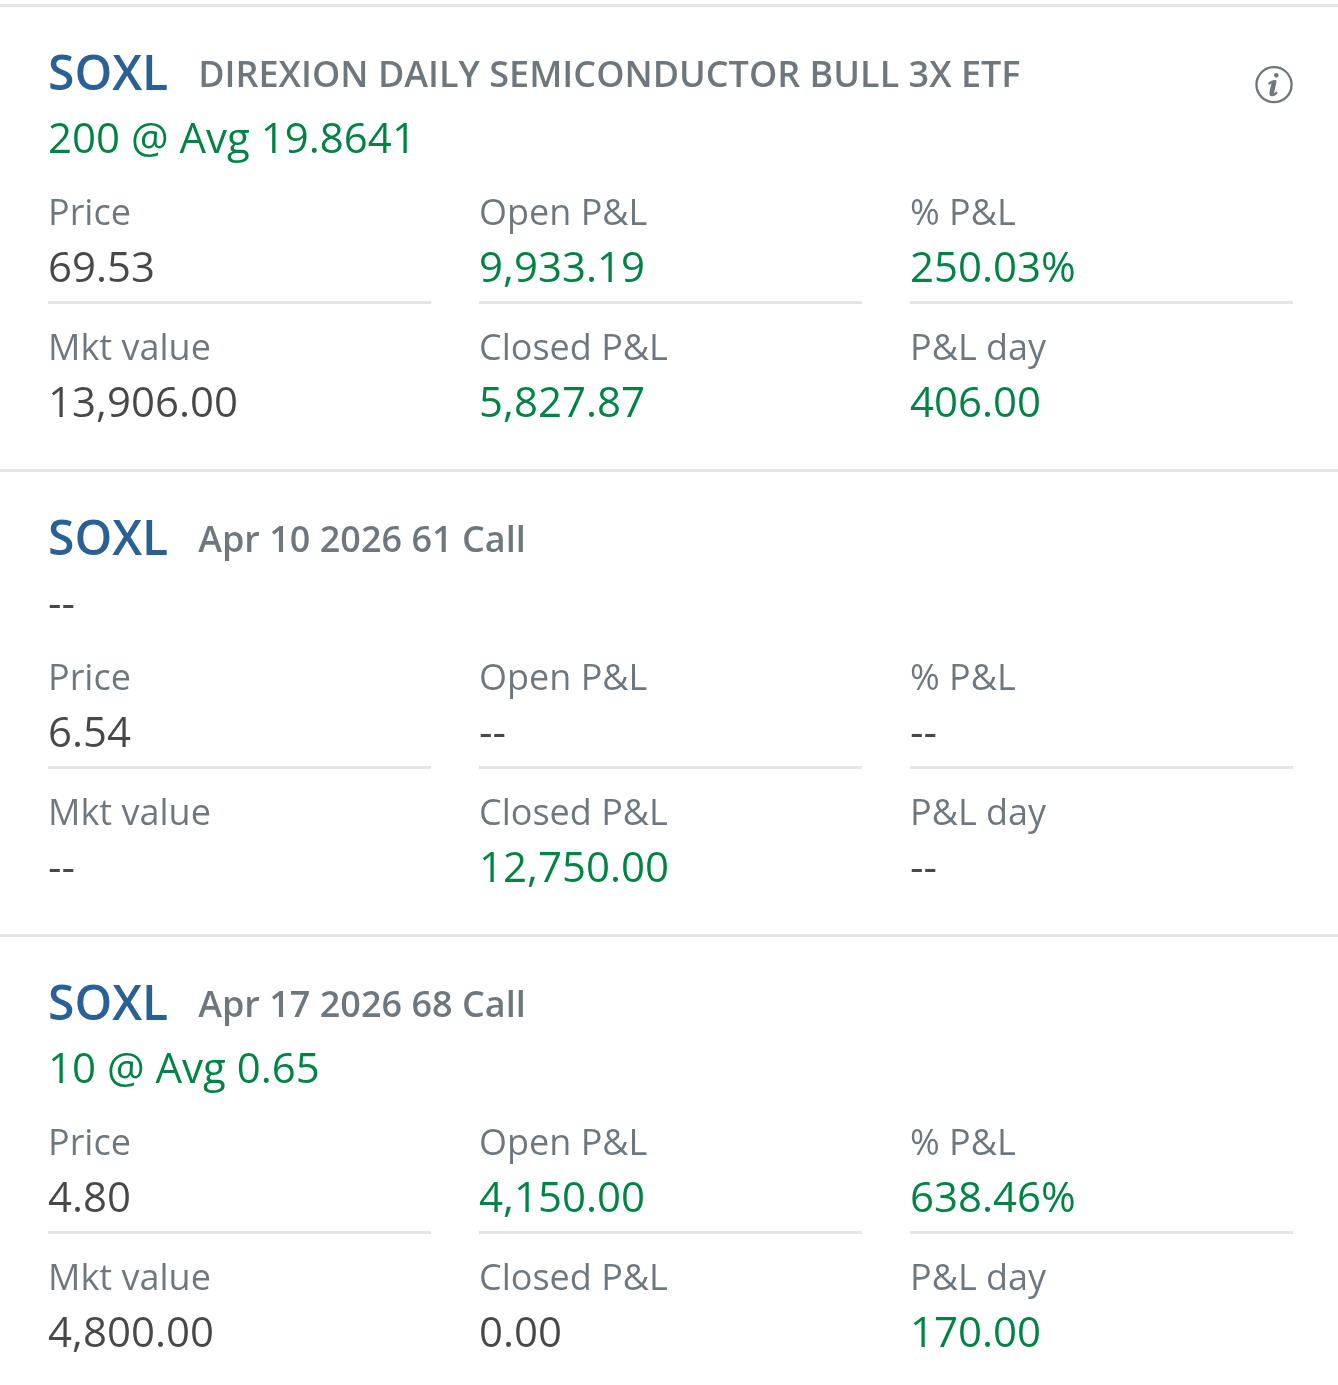Click 'Open P&L' label in the Apr 10 Call card

[x=564, y=678]
